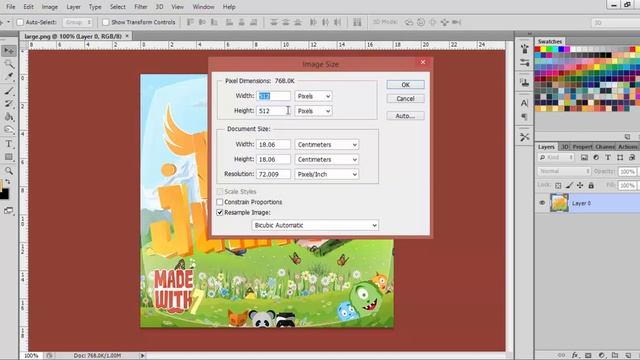Open layer filter Kind dropdown
The image size is (640, 360).
click(x=556, y=158)
